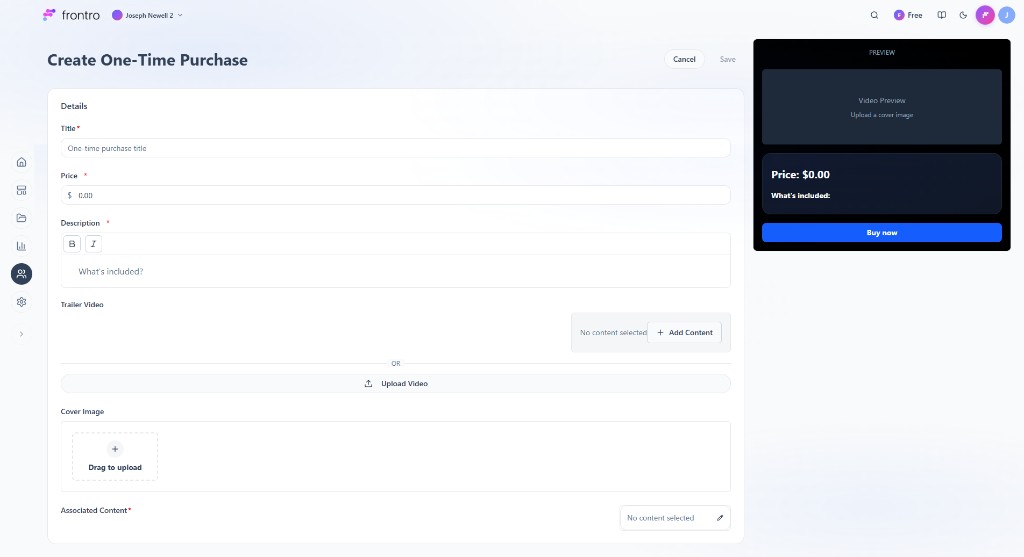
Task: Click the Free plan badge
Action: (908, 15)
